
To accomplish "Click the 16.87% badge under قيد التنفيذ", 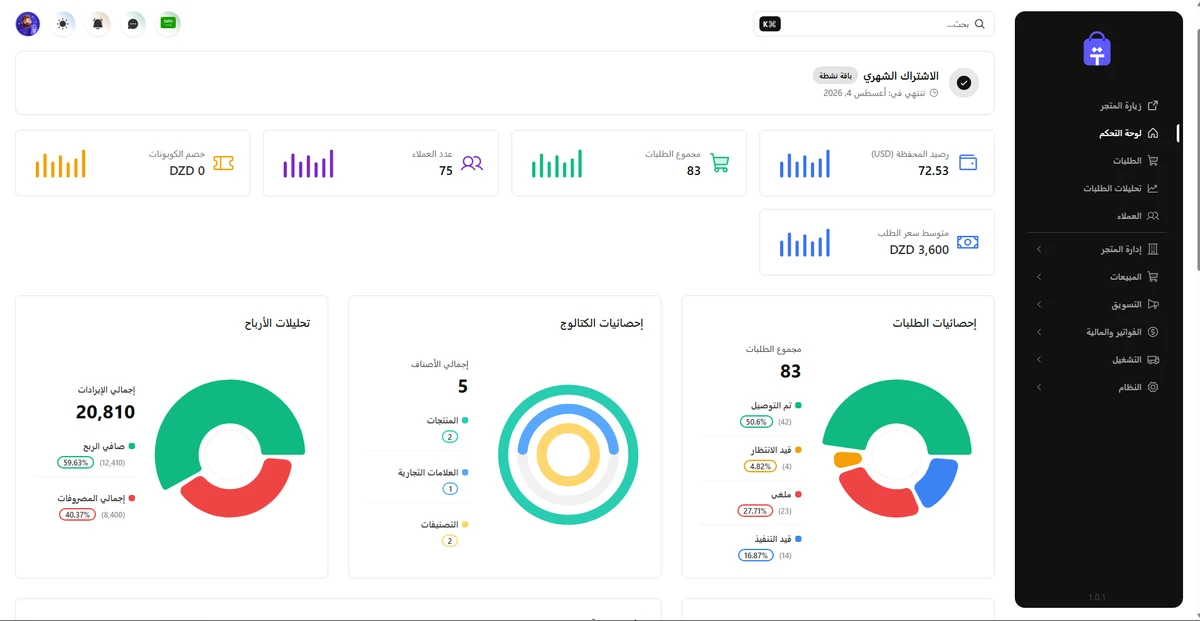I will (x=755, y=555).
